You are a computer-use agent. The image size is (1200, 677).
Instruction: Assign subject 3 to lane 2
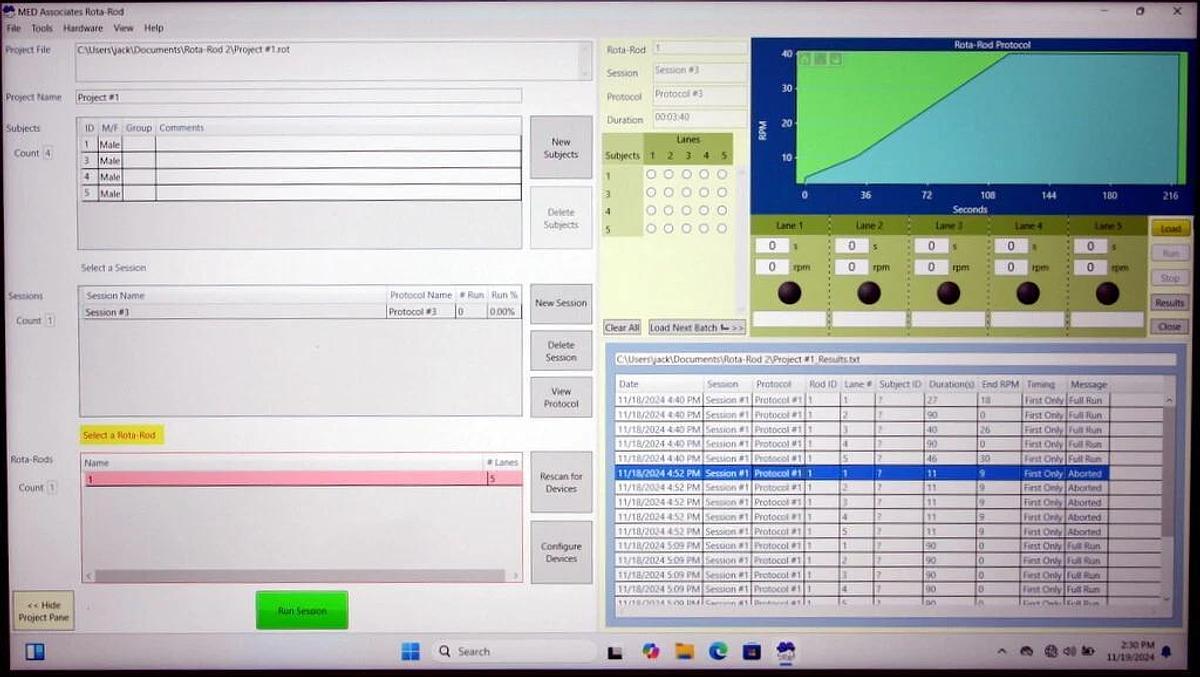click(x=669, y=192)
